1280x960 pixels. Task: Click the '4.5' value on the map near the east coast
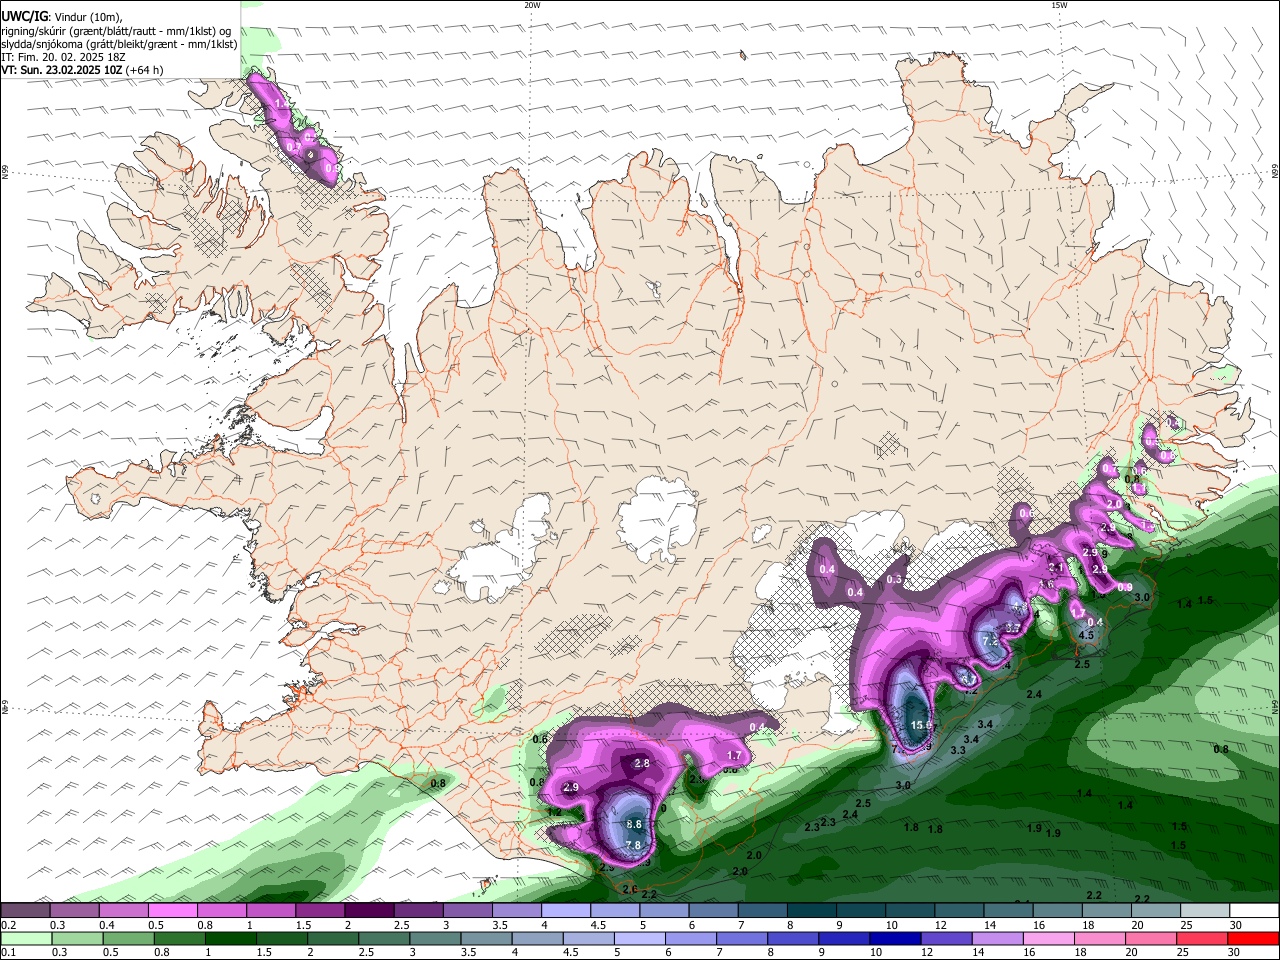[1087, 635]
